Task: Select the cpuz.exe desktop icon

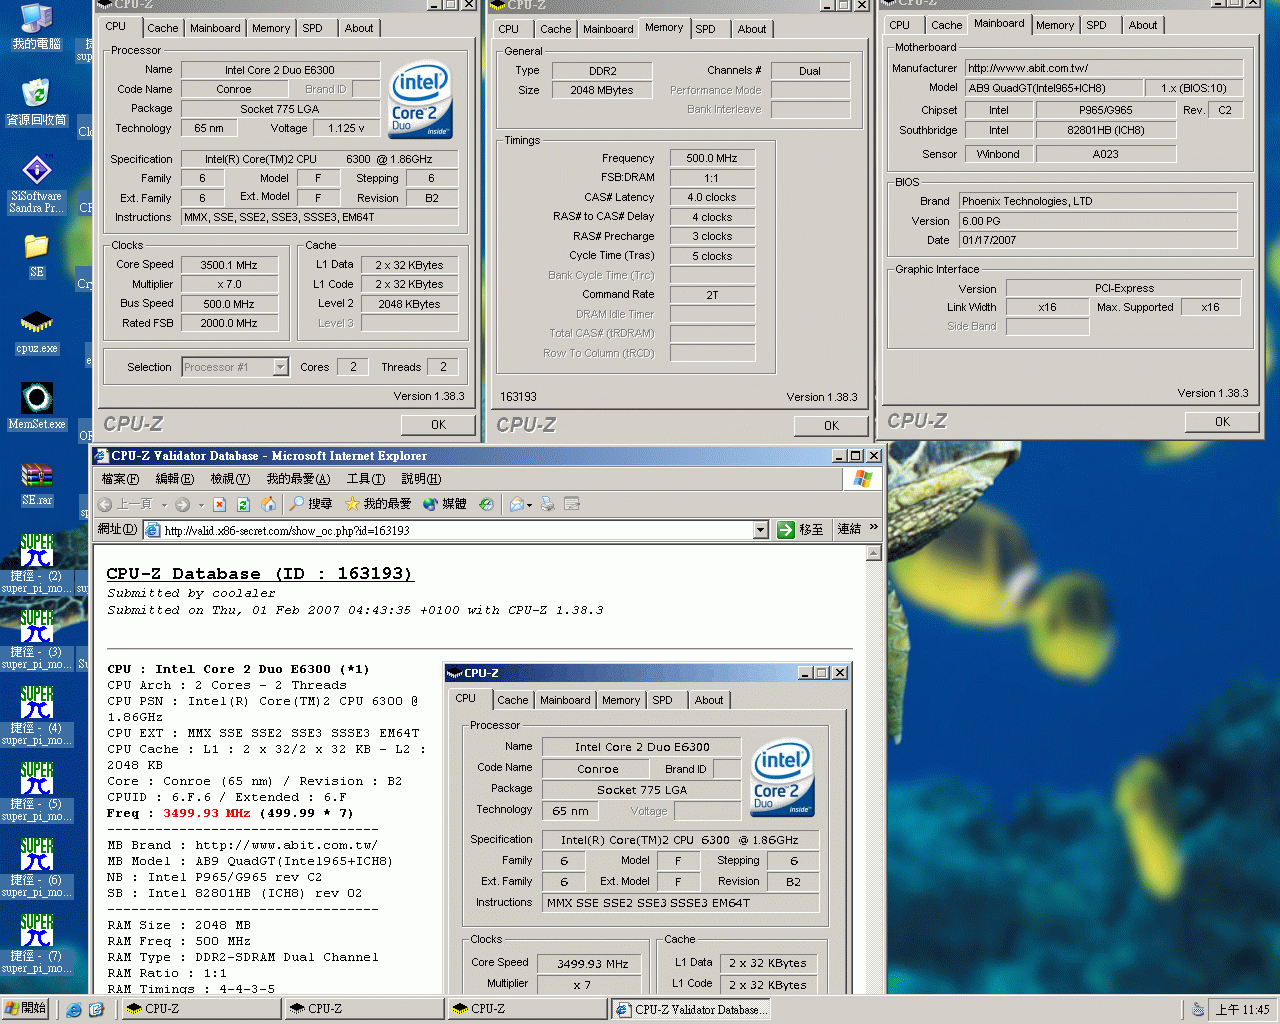Action: pyautogui.click(x=37, y=333)
